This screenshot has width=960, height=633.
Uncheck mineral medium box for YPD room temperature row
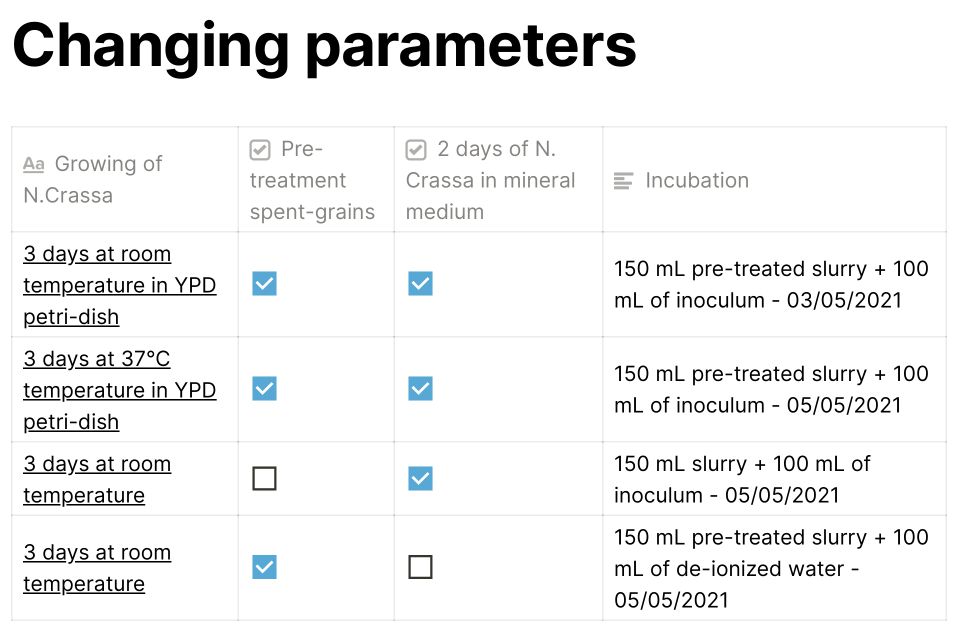click(420, 284)
